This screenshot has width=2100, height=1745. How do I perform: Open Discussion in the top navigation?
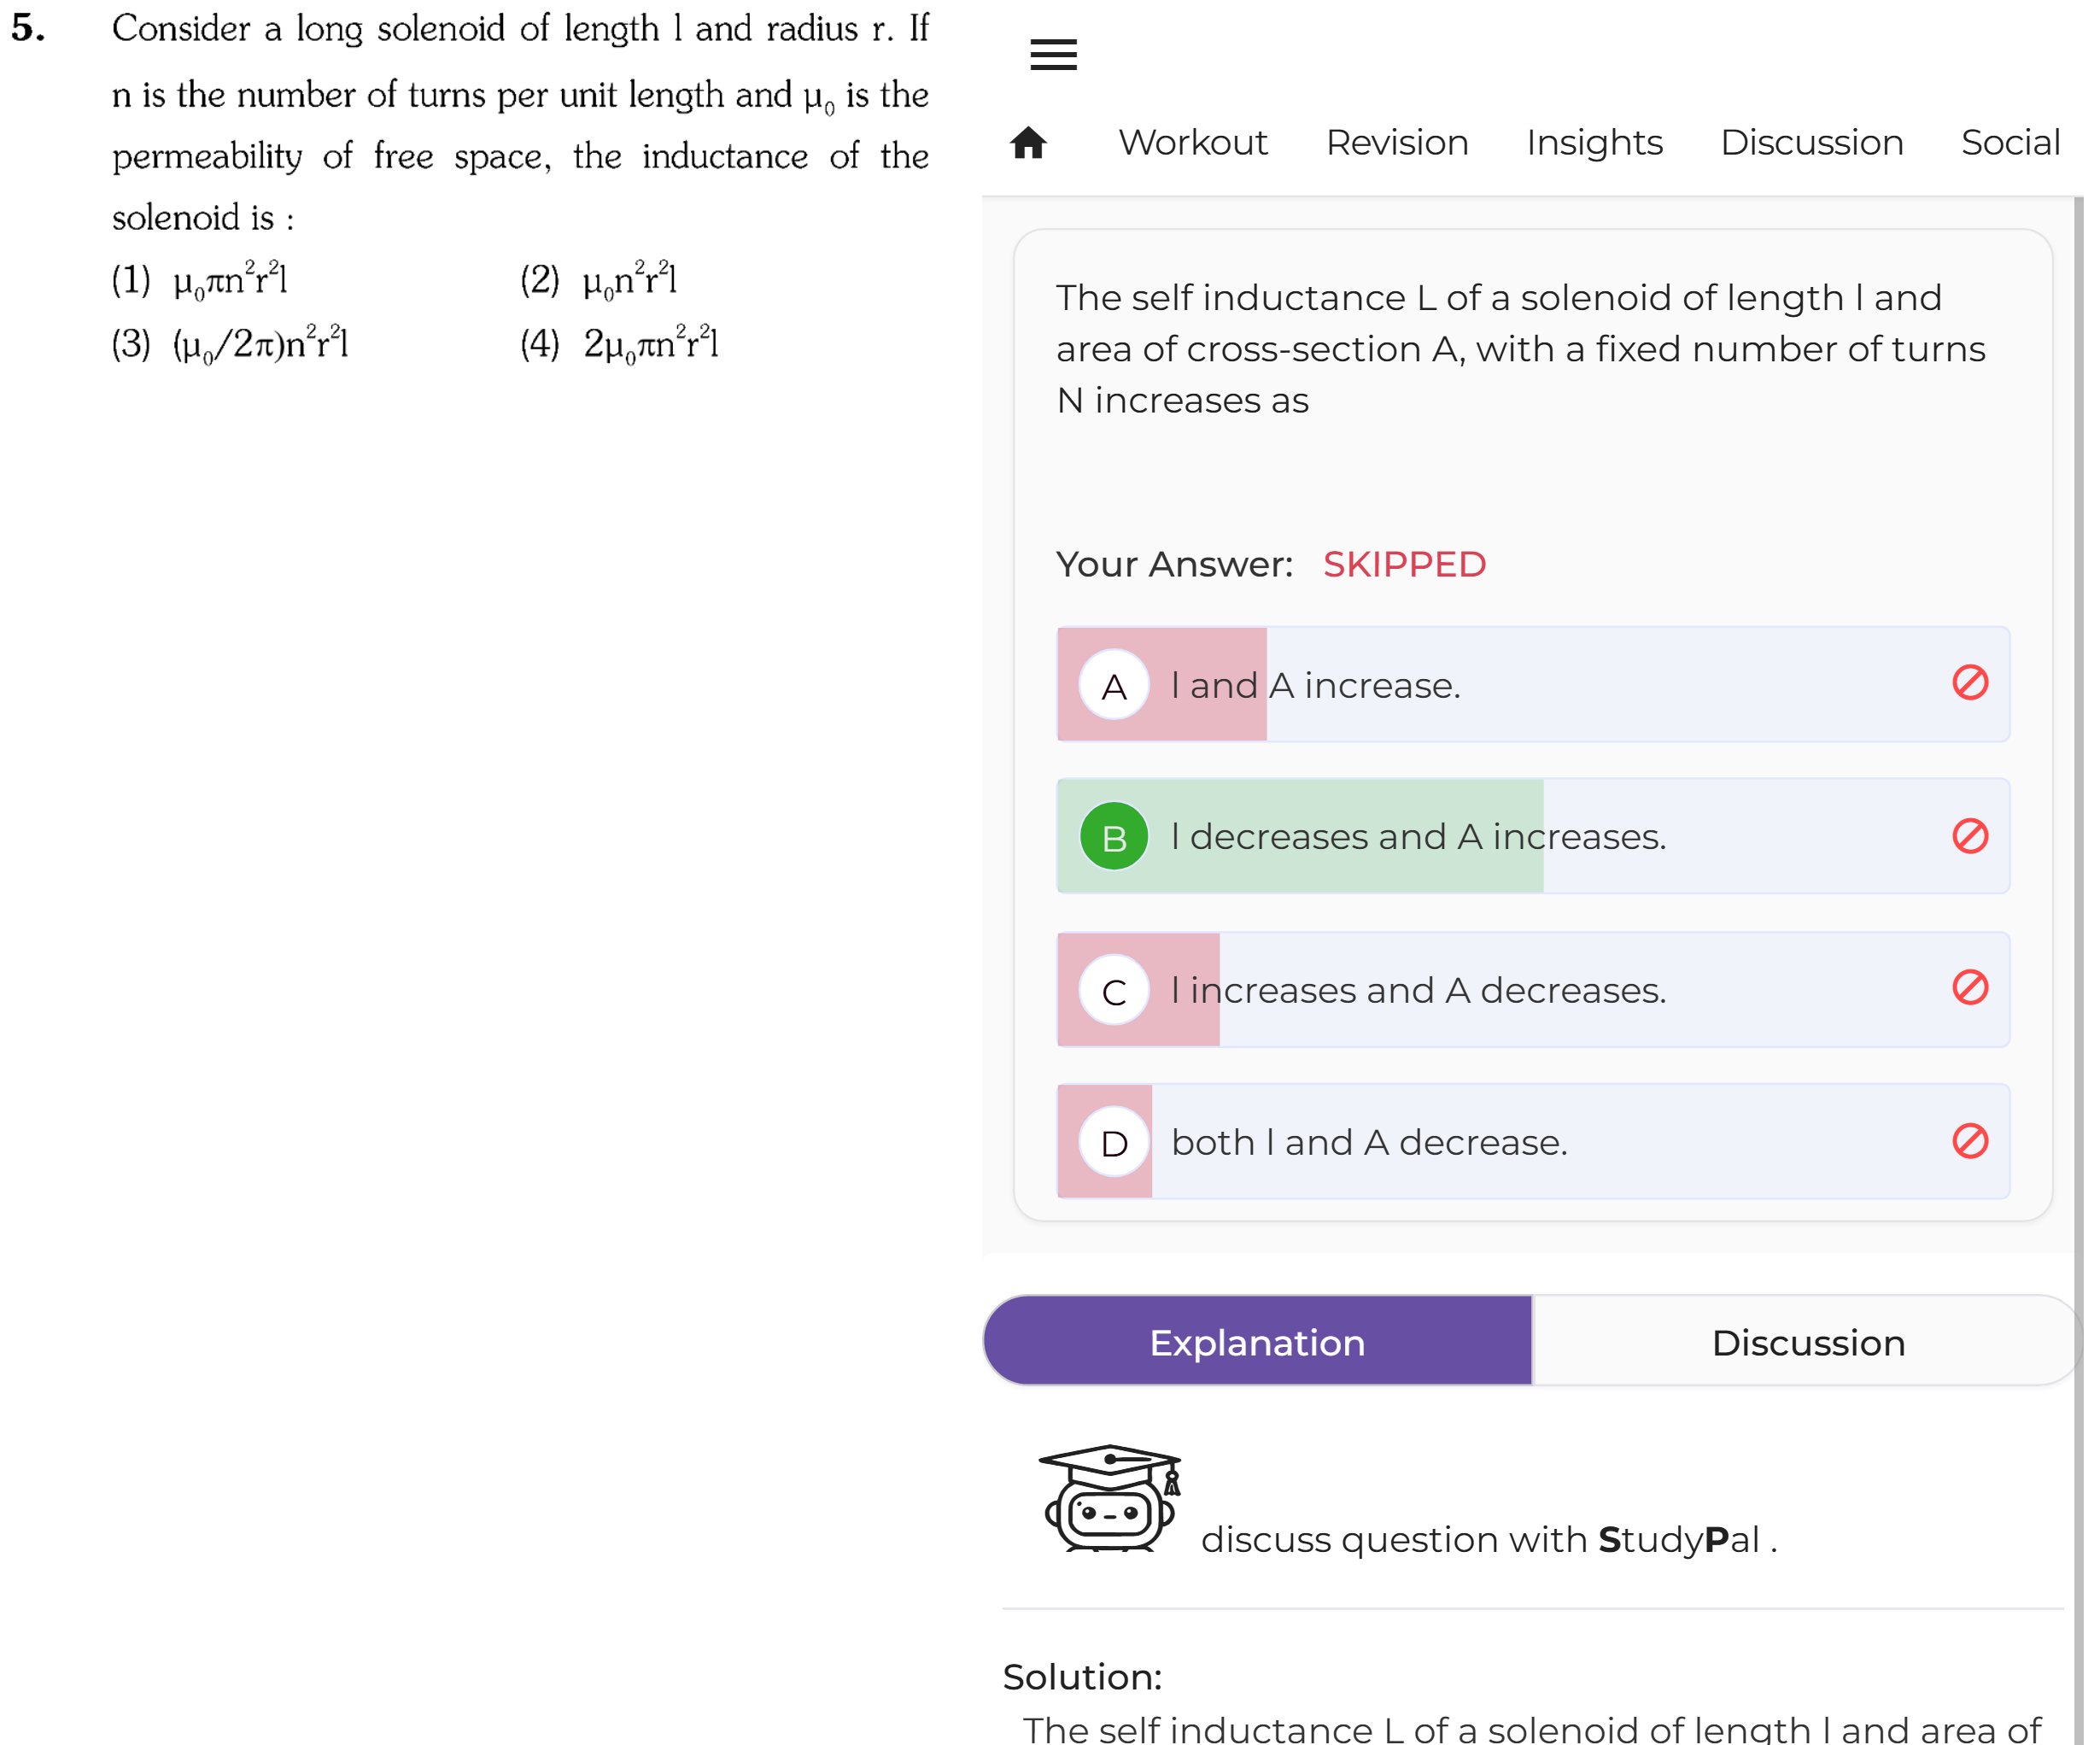(1811, 143)
